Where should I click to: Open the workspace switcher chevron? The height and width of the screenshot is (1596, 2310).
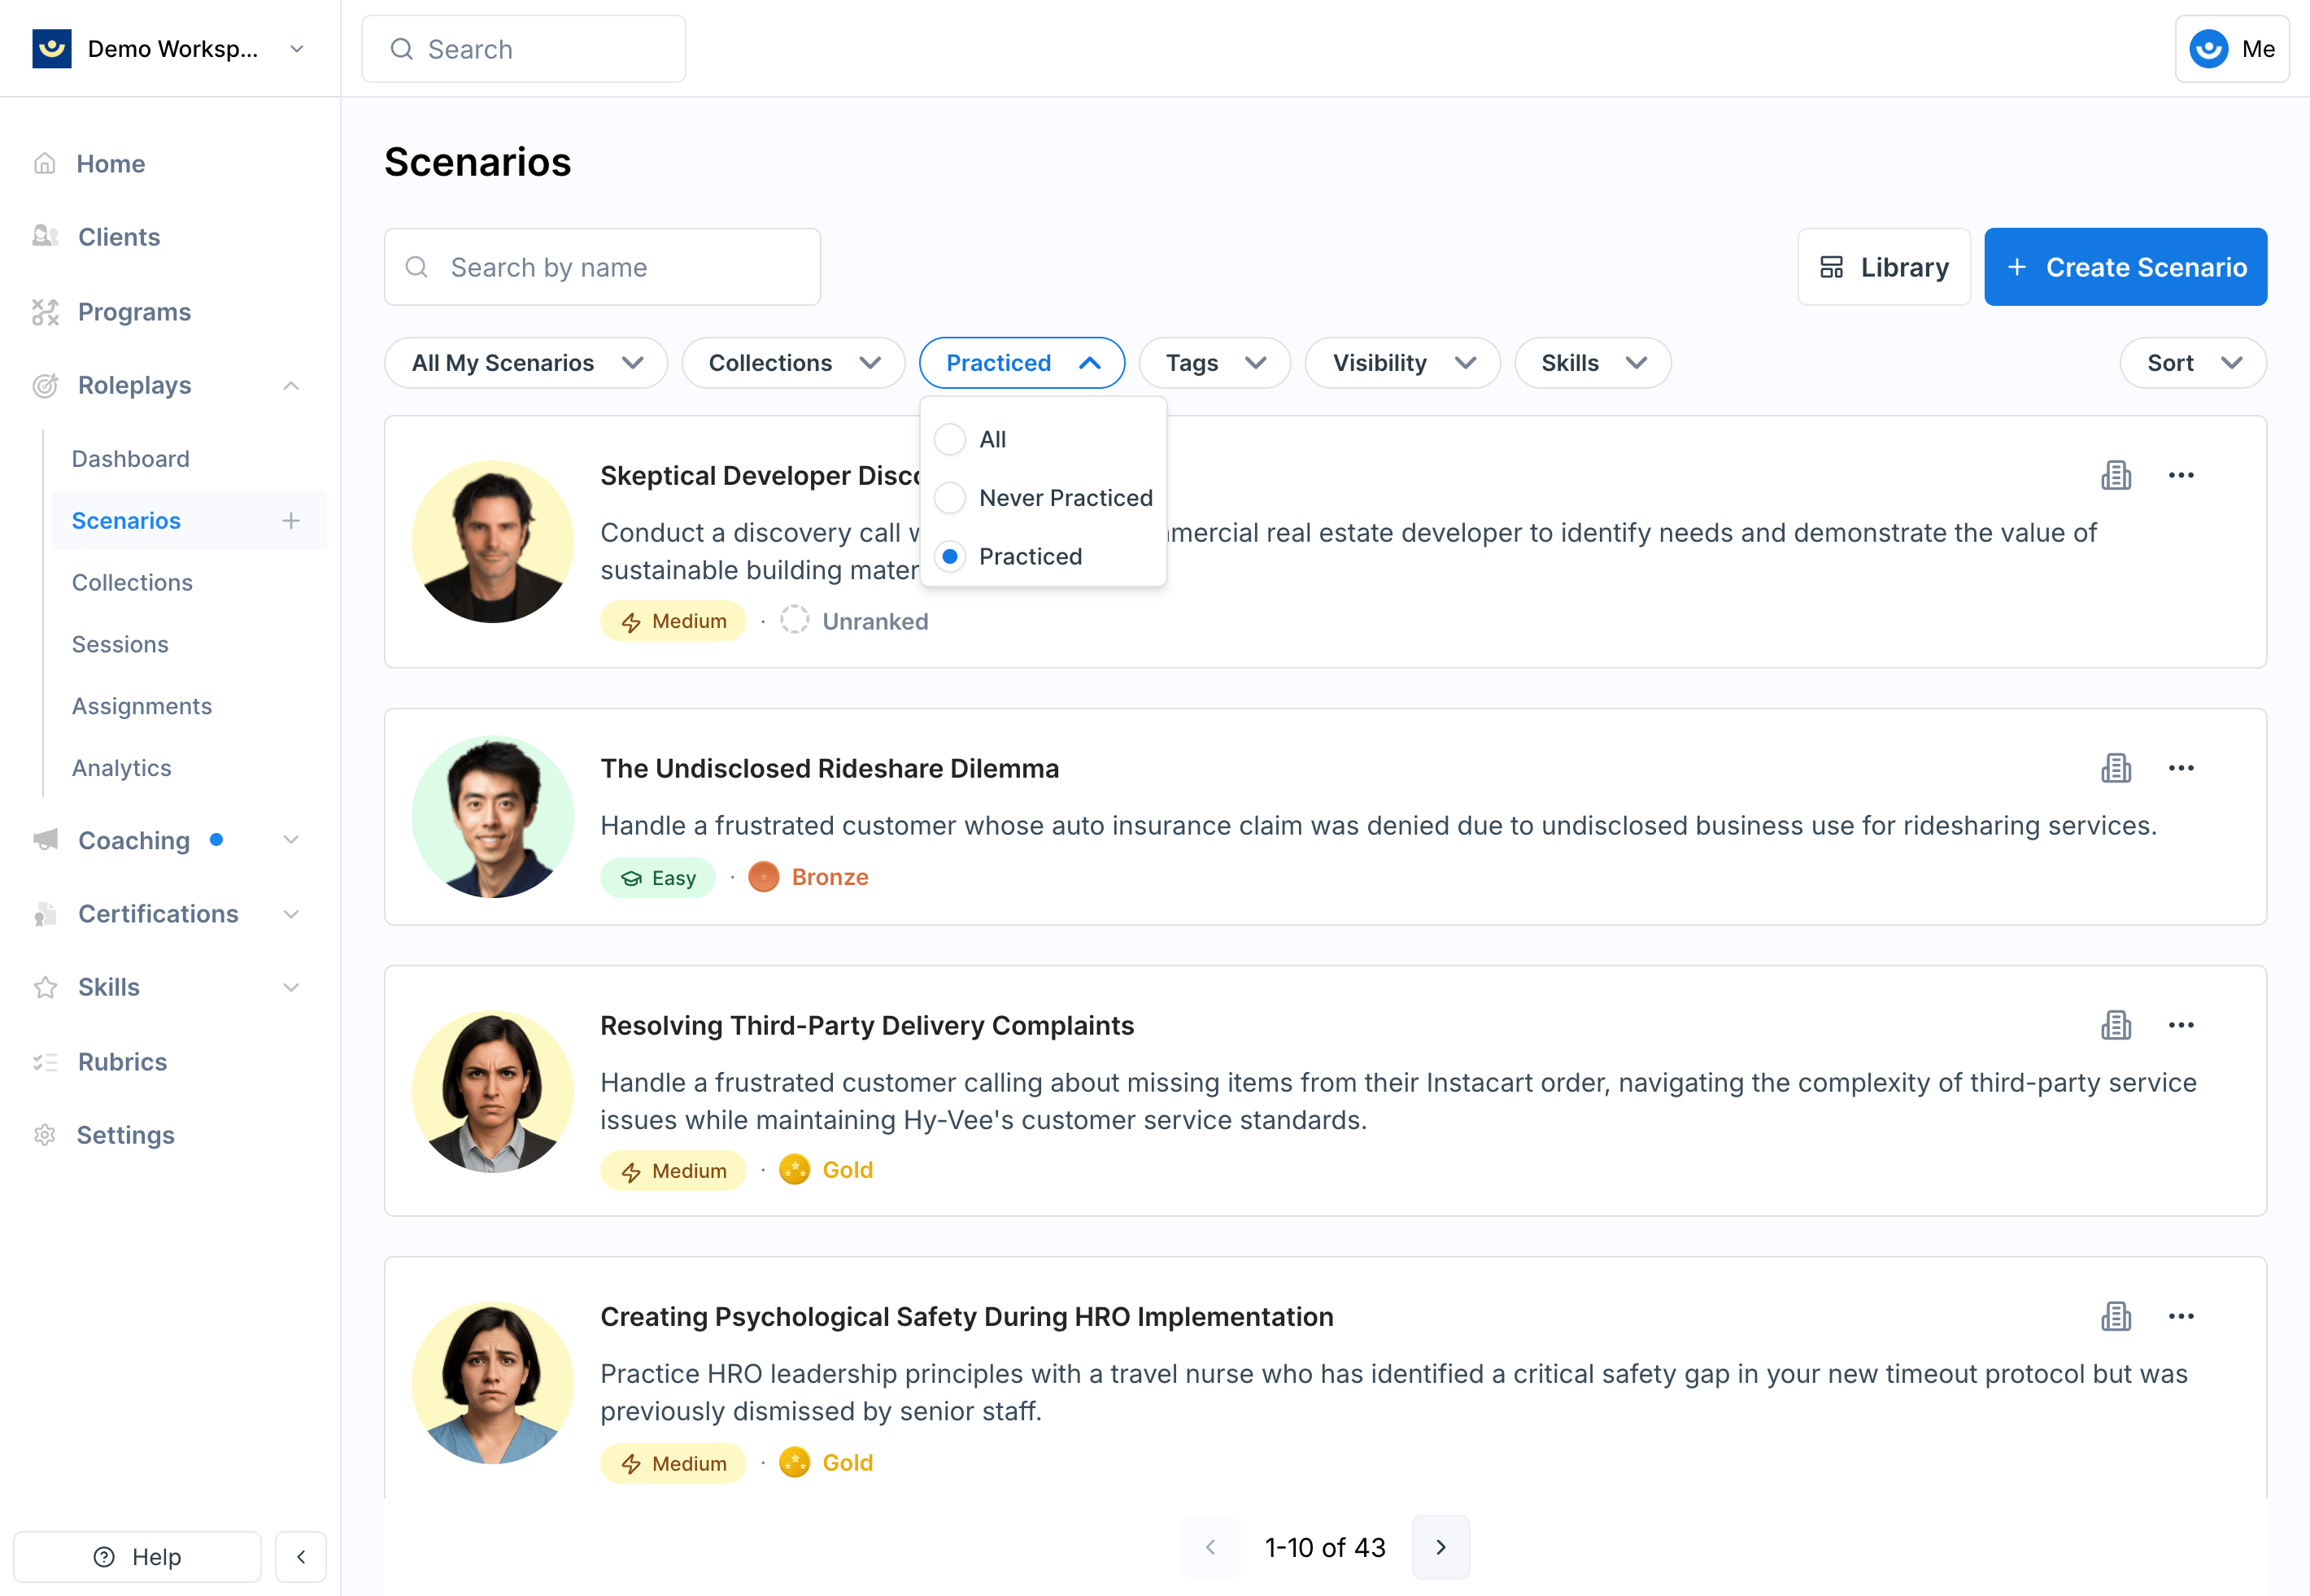coord(297,49)
